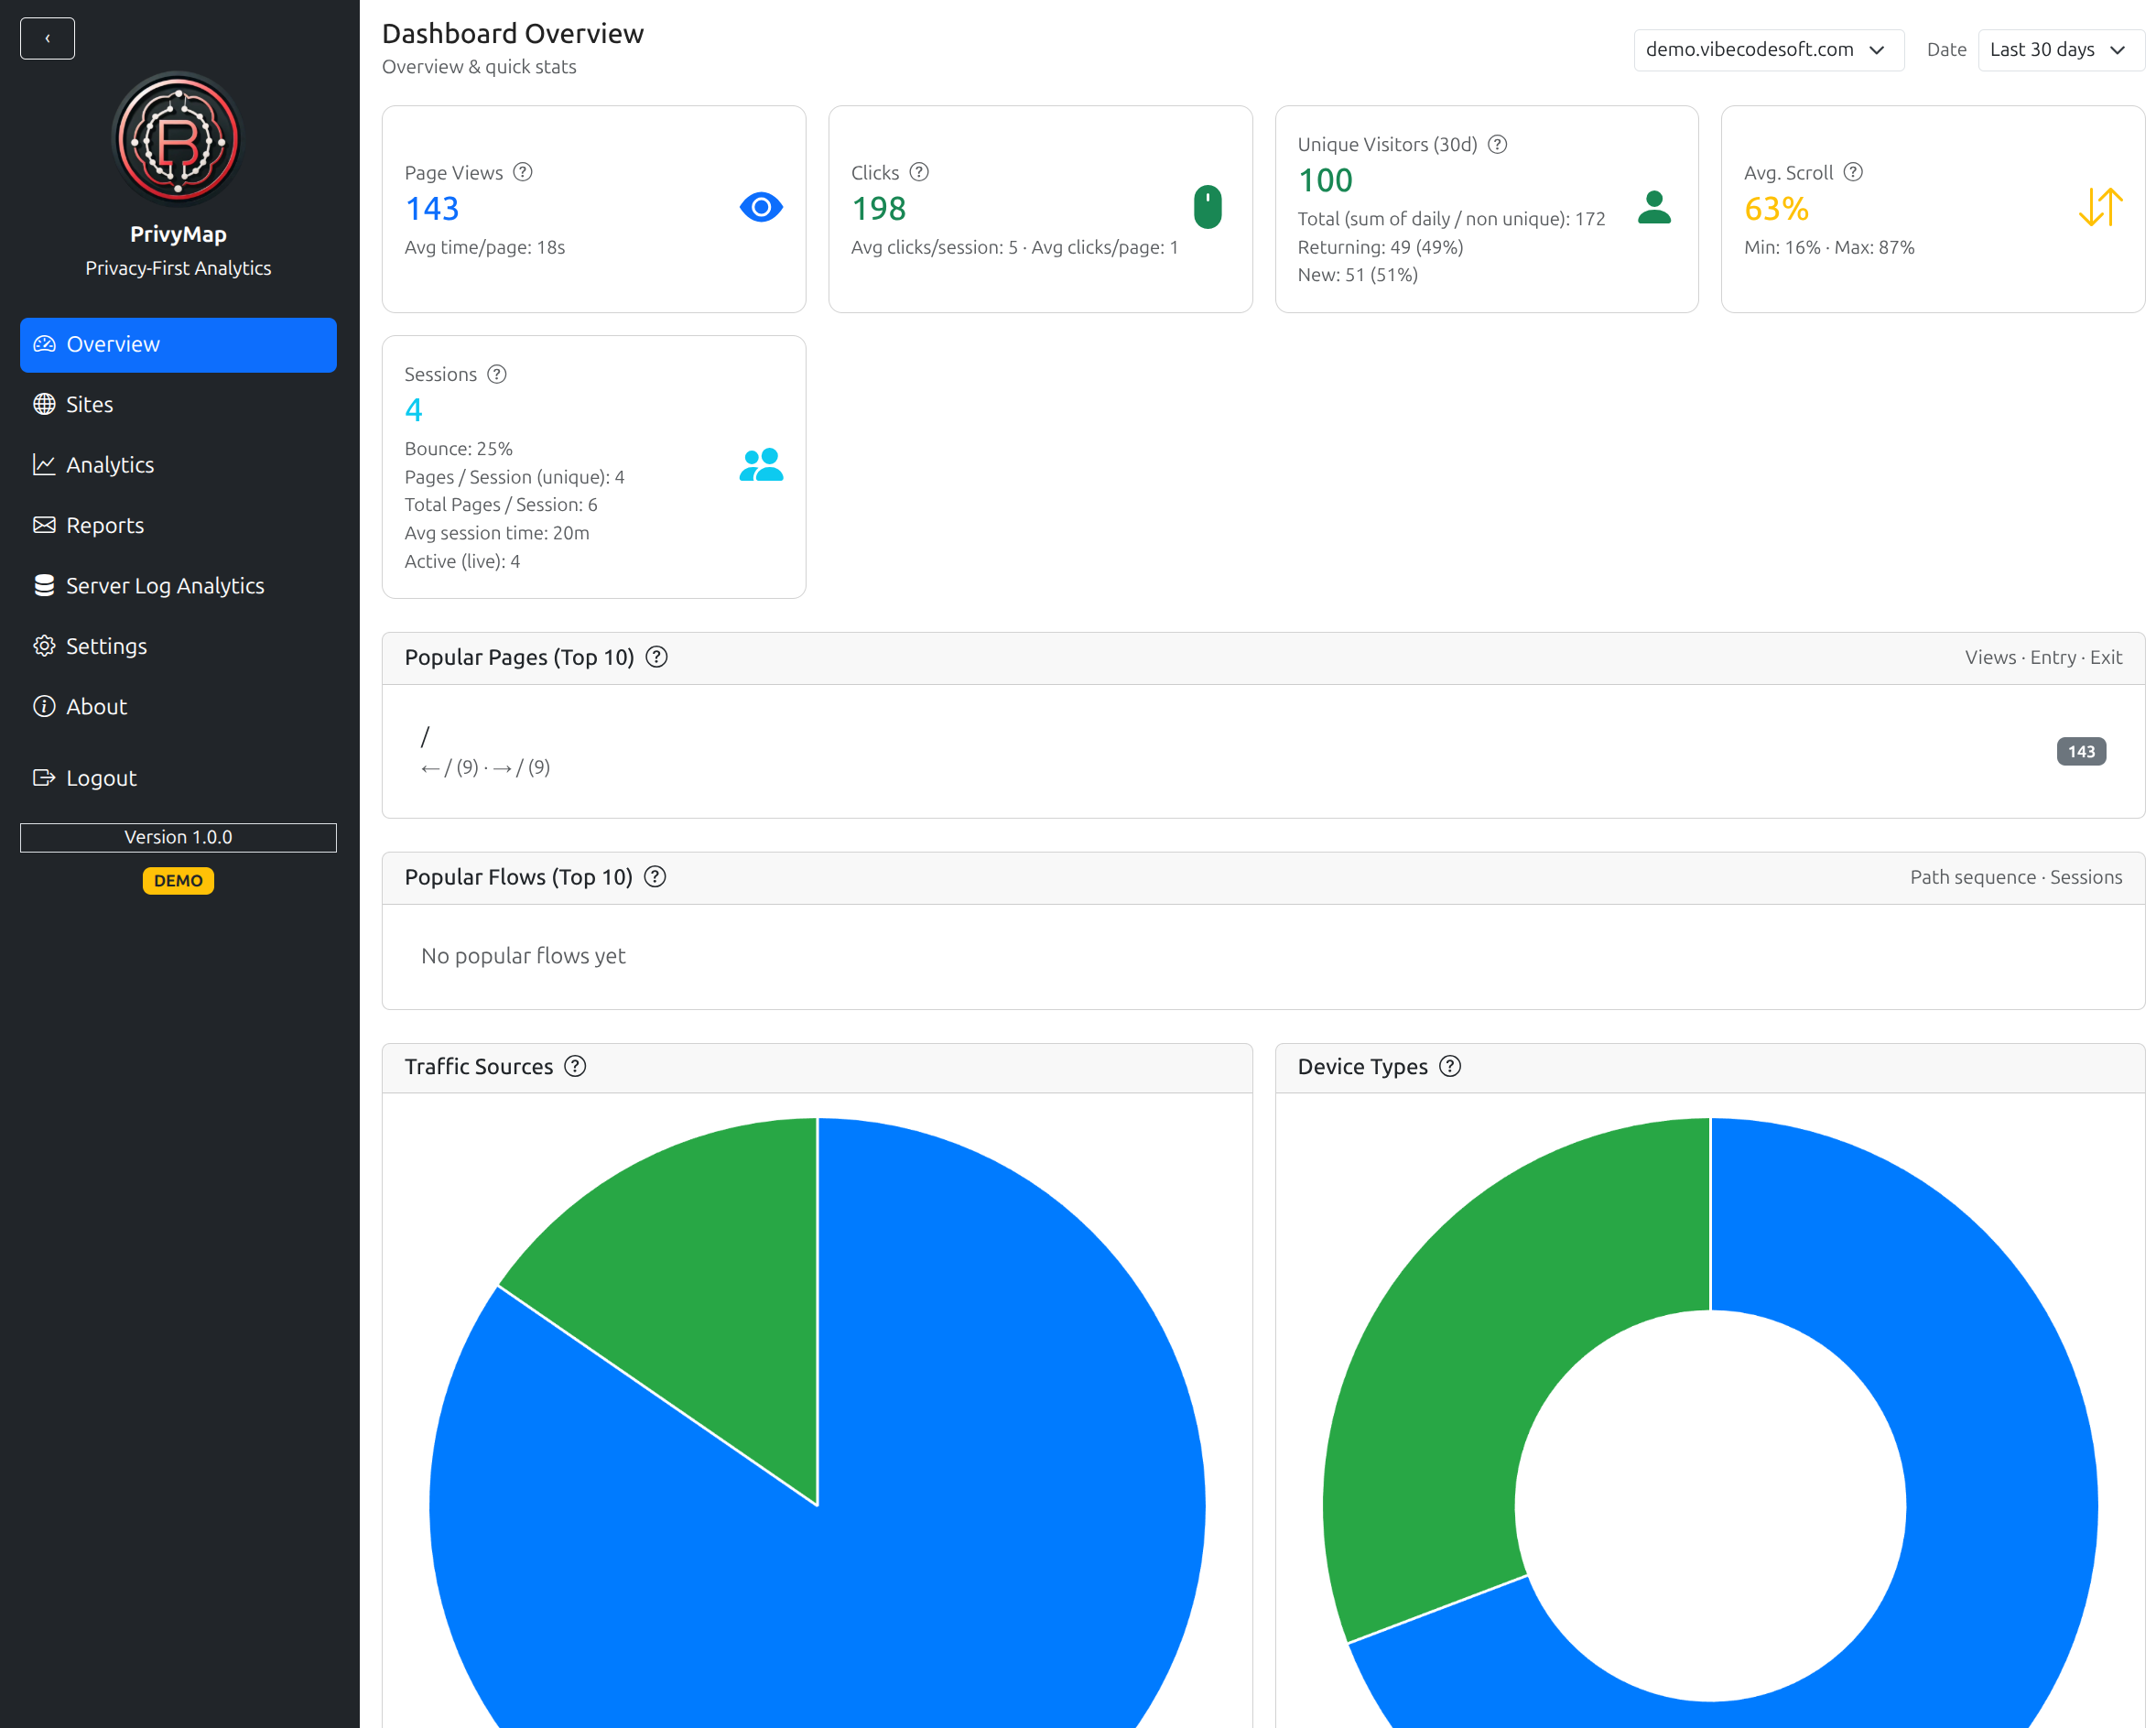Click the Sessions help question icon

pyautogui.click(x=497, y=374)
